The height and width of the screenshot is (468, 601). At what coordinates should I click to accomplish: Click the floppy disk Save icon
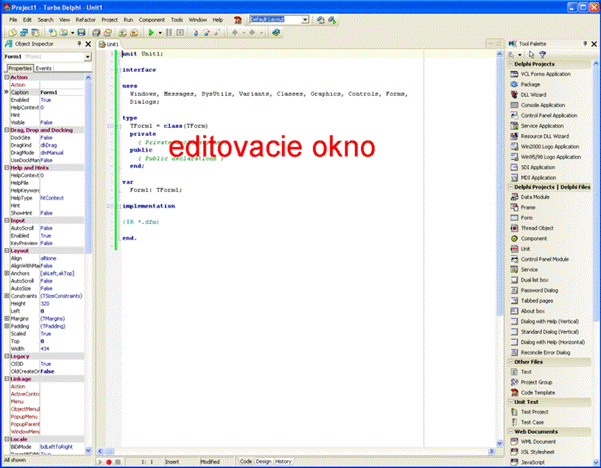click(x=81, y=33)
